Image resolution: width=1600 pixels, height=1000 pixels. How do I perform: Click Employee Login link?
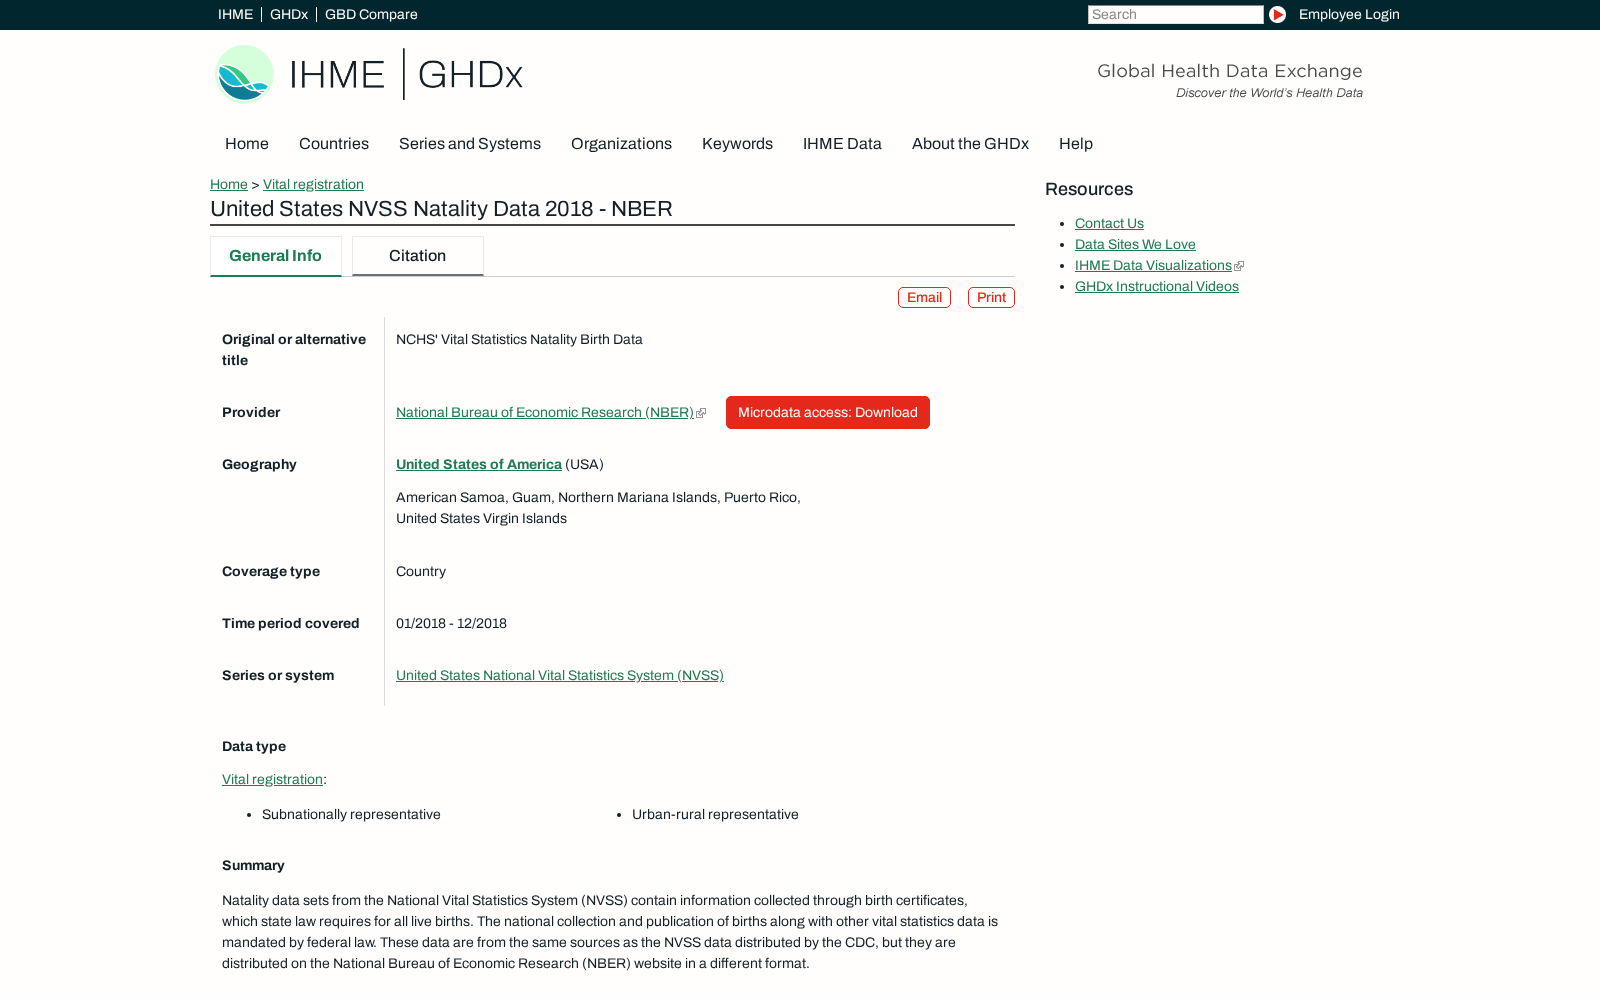point(1349,14)
